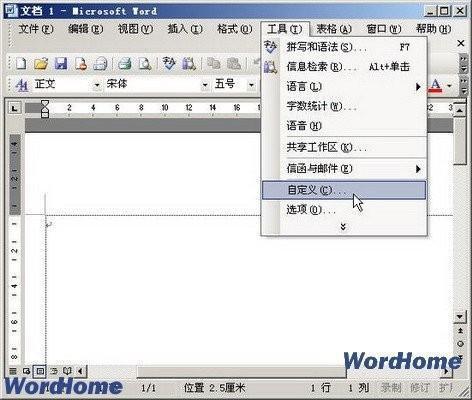Click the vertical scrollbar down arrow
Viewport: 472px width, 400px height.
460,316
